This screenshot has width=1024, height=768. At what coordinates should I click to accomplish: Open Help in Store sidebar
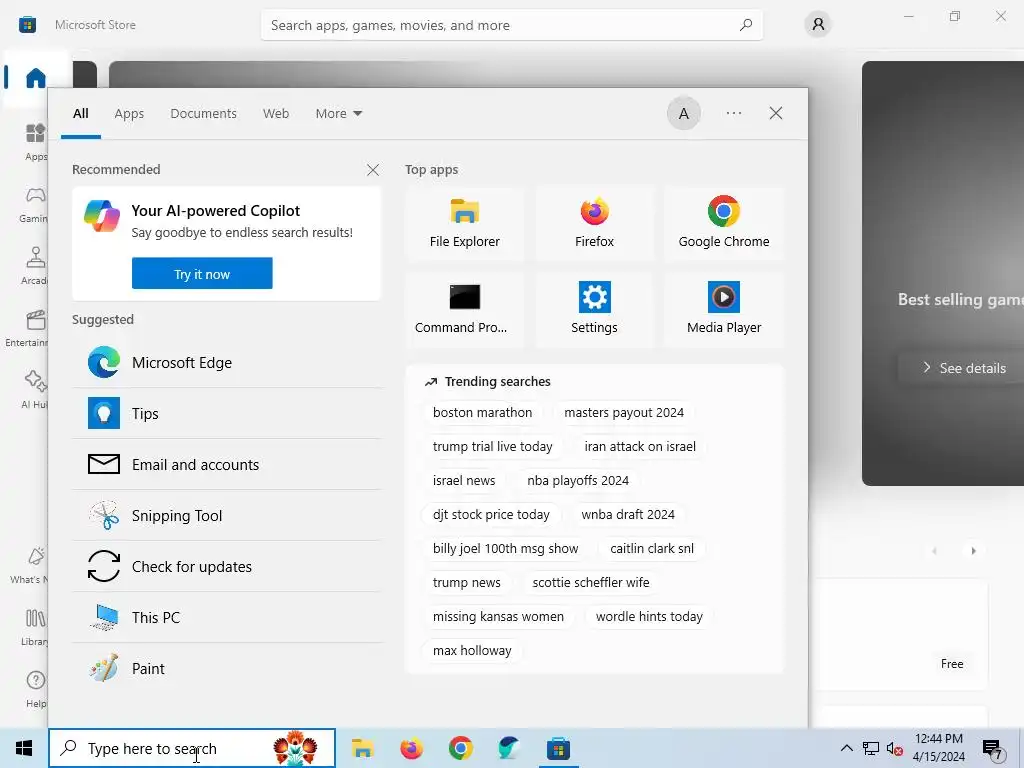pyautogui.click(x=35, y=688)
